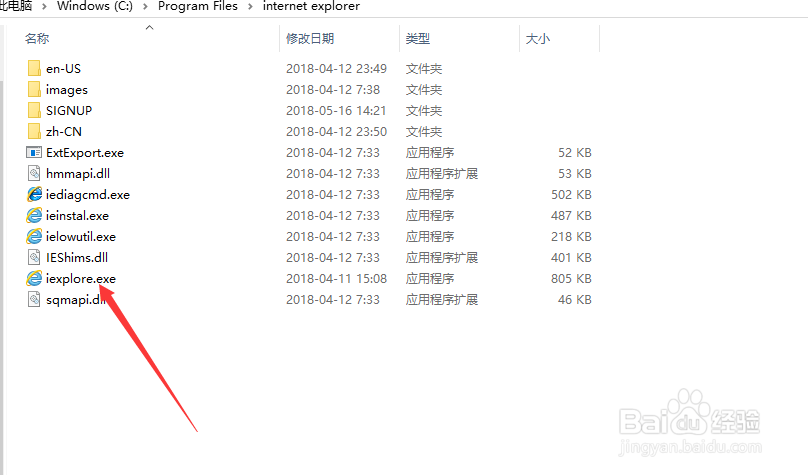The image size is (808, 475).
Task: Click the 2018-04-12 23:50 date of zh-CN
Action: pyautogui.click(x=336, y=131)
